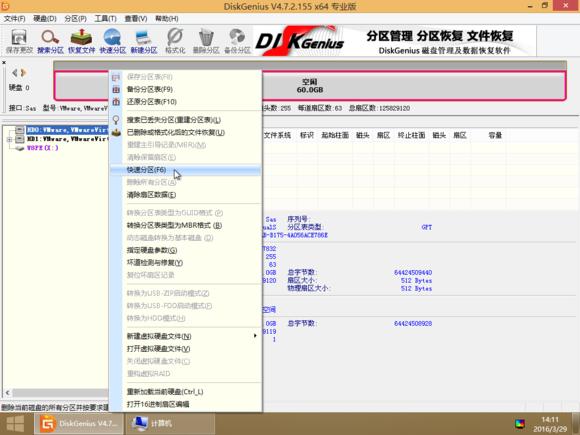Open the 工具(T) menu

(105, 18)
